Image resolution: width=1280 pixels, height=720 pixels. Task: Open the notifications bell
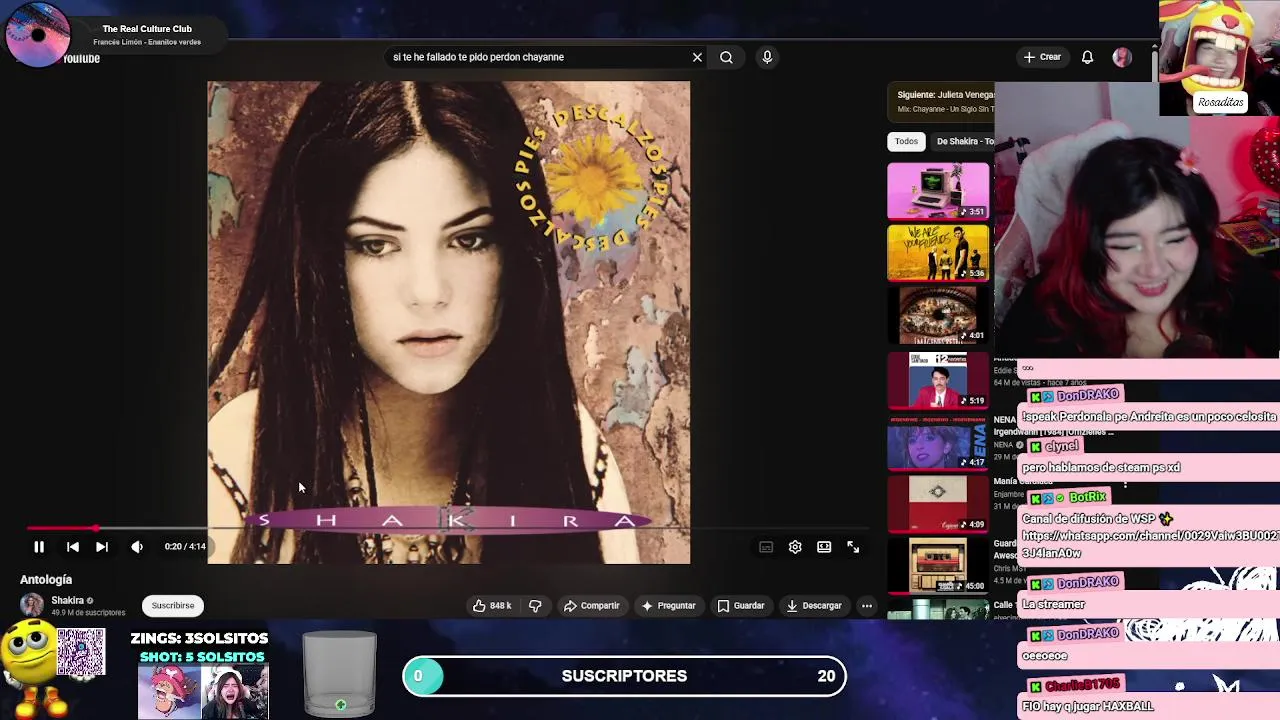[1087, 57]
